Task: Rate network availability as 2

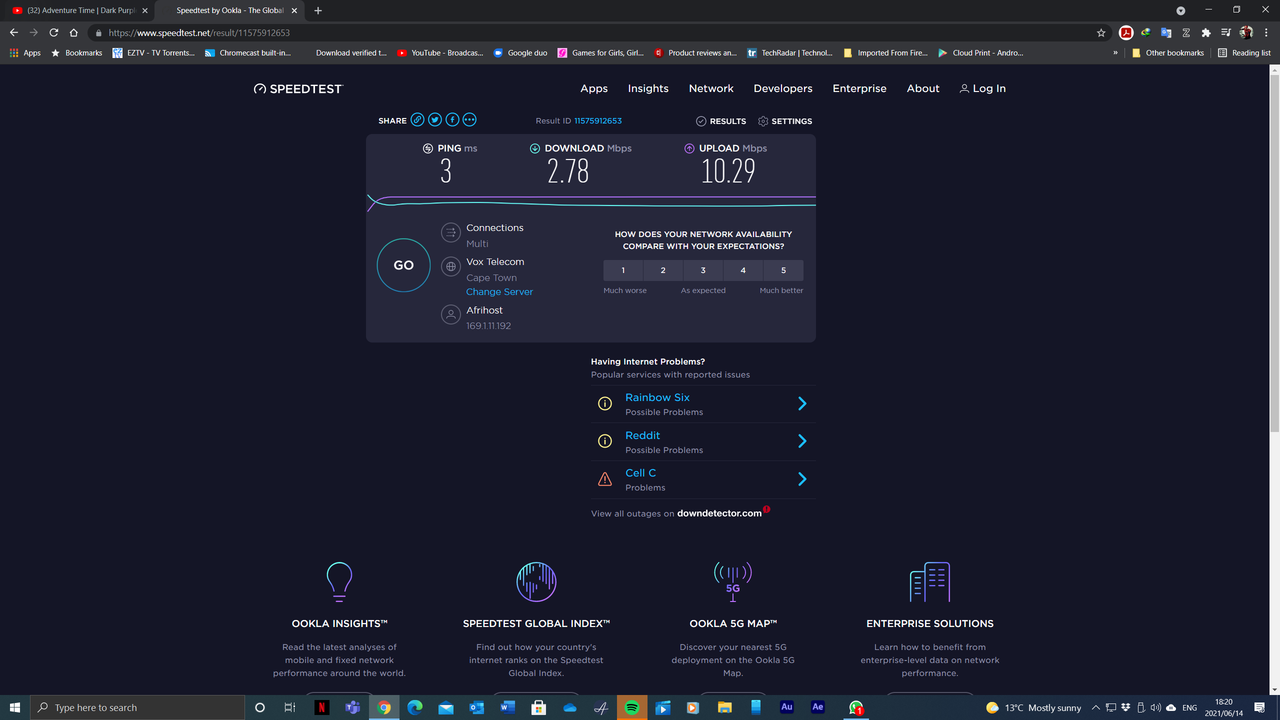Action: (x=663, y=270)
